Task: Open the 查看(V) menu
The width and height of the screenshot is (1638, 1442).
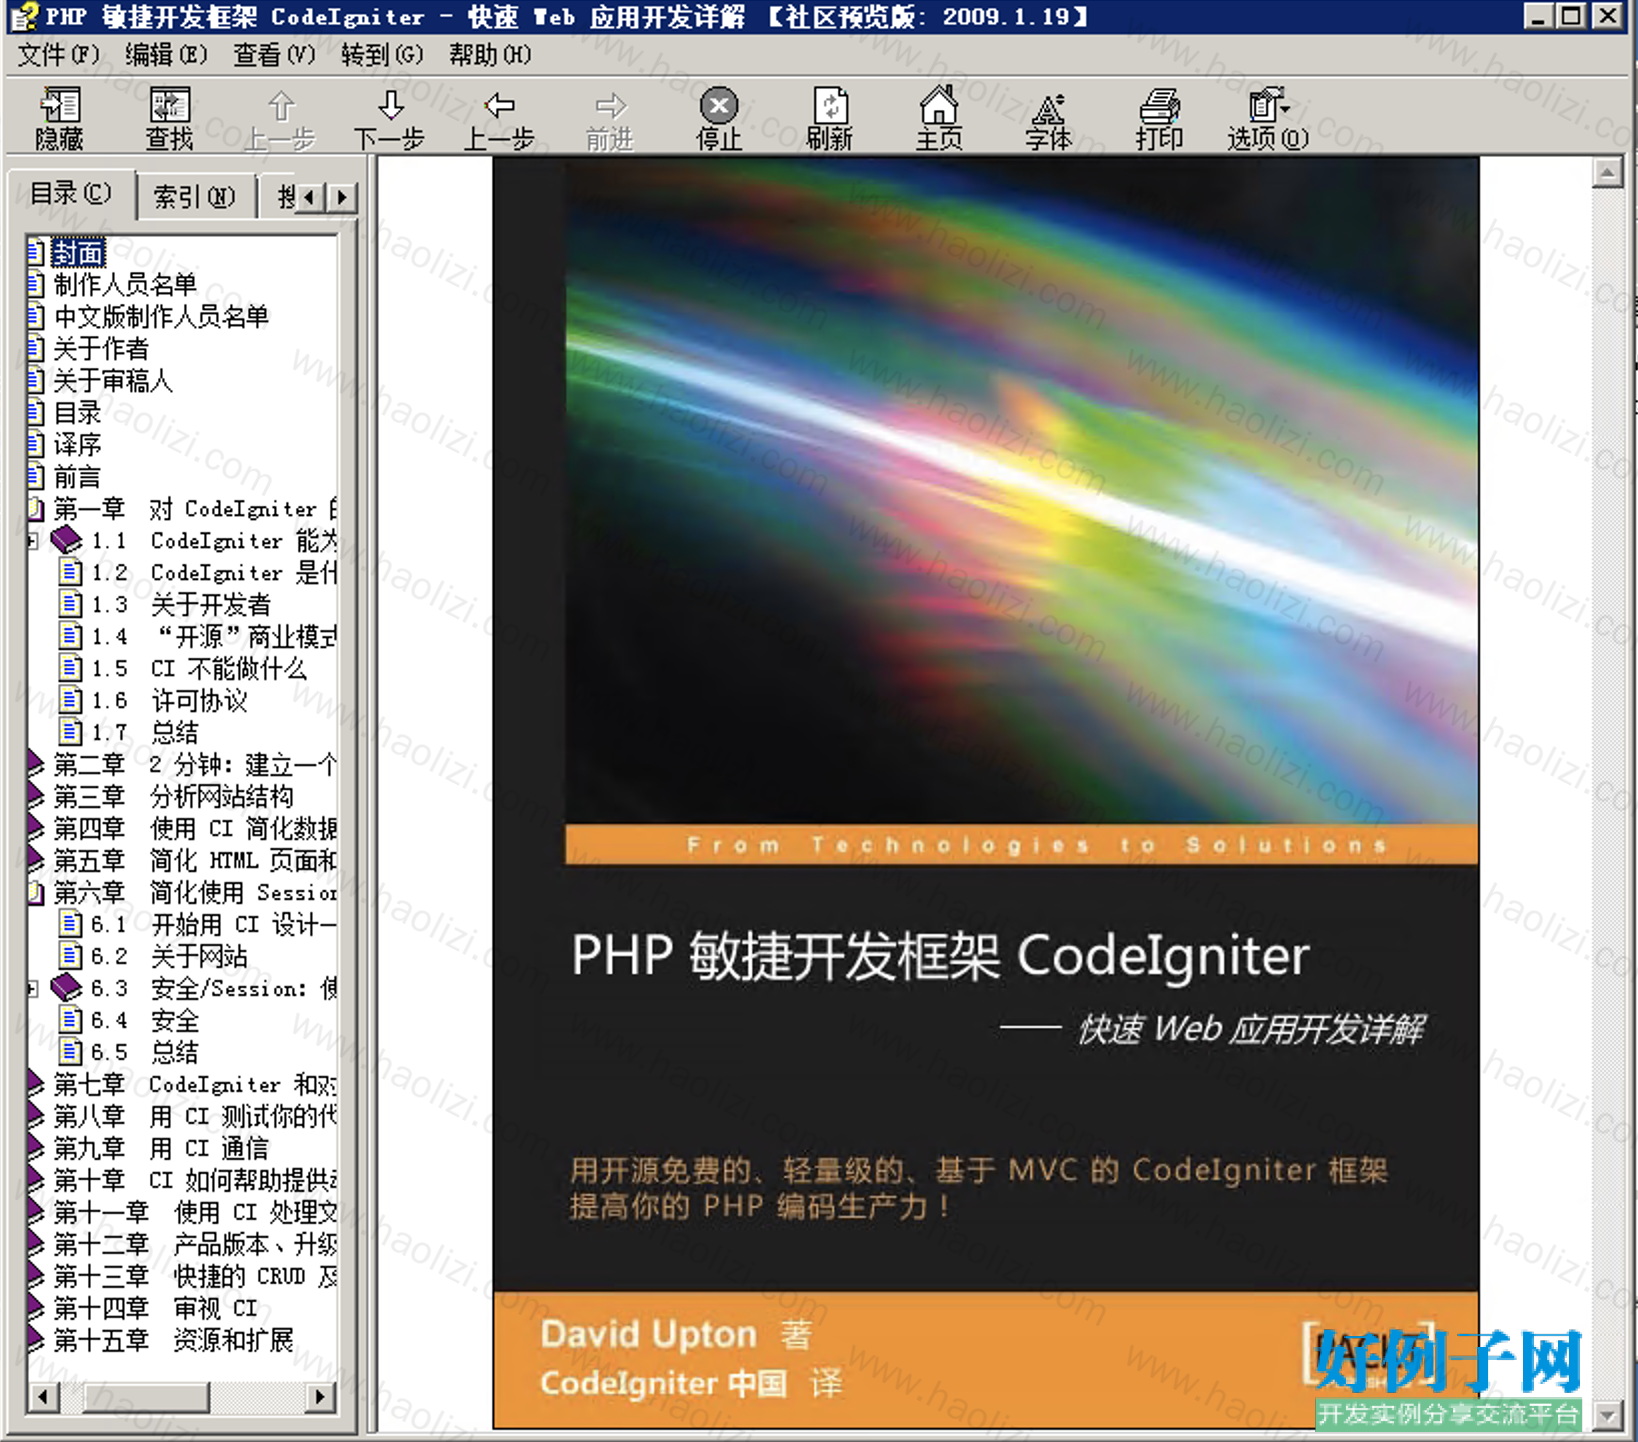Action: [x=274, y=54]
